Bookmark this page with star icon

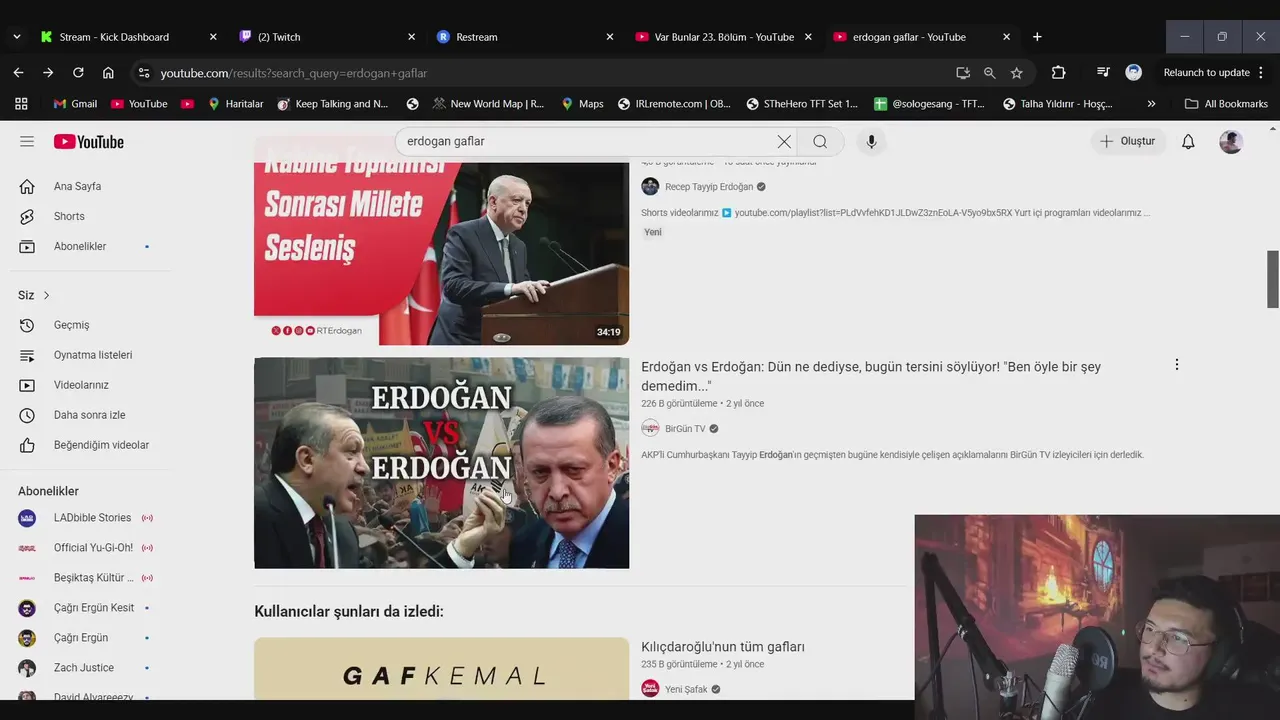coord(1016,73)
